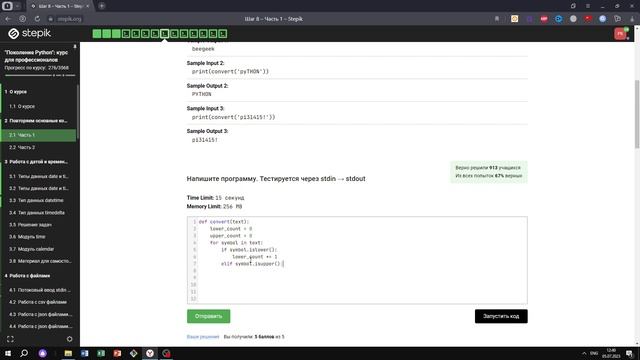Click the 'Sample Output 3' value p1314151
640x360 pixels.
click(x=204, y=140)
